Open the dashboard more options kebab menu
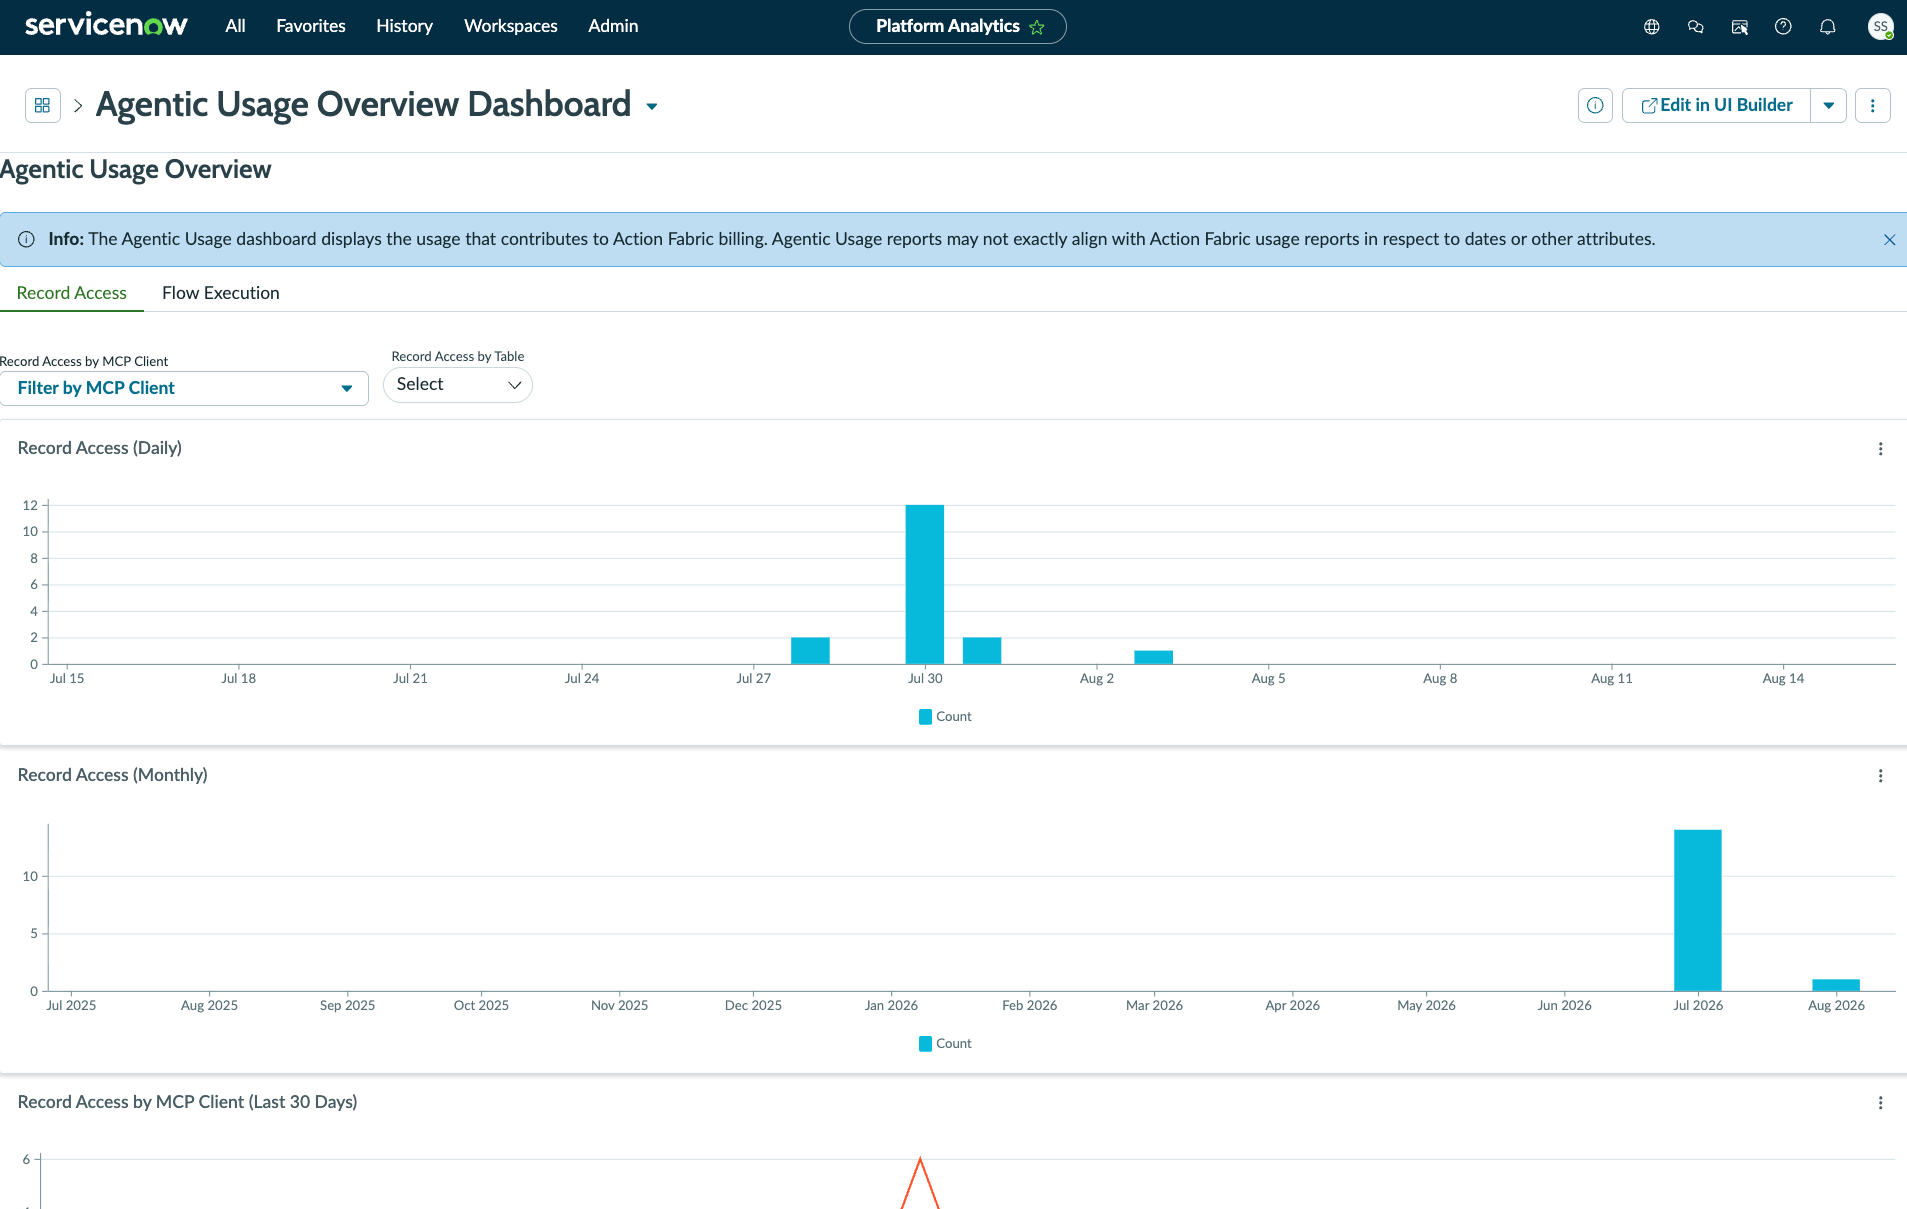Viewport: 1907px width, 1209px height. coord(1873,105)
